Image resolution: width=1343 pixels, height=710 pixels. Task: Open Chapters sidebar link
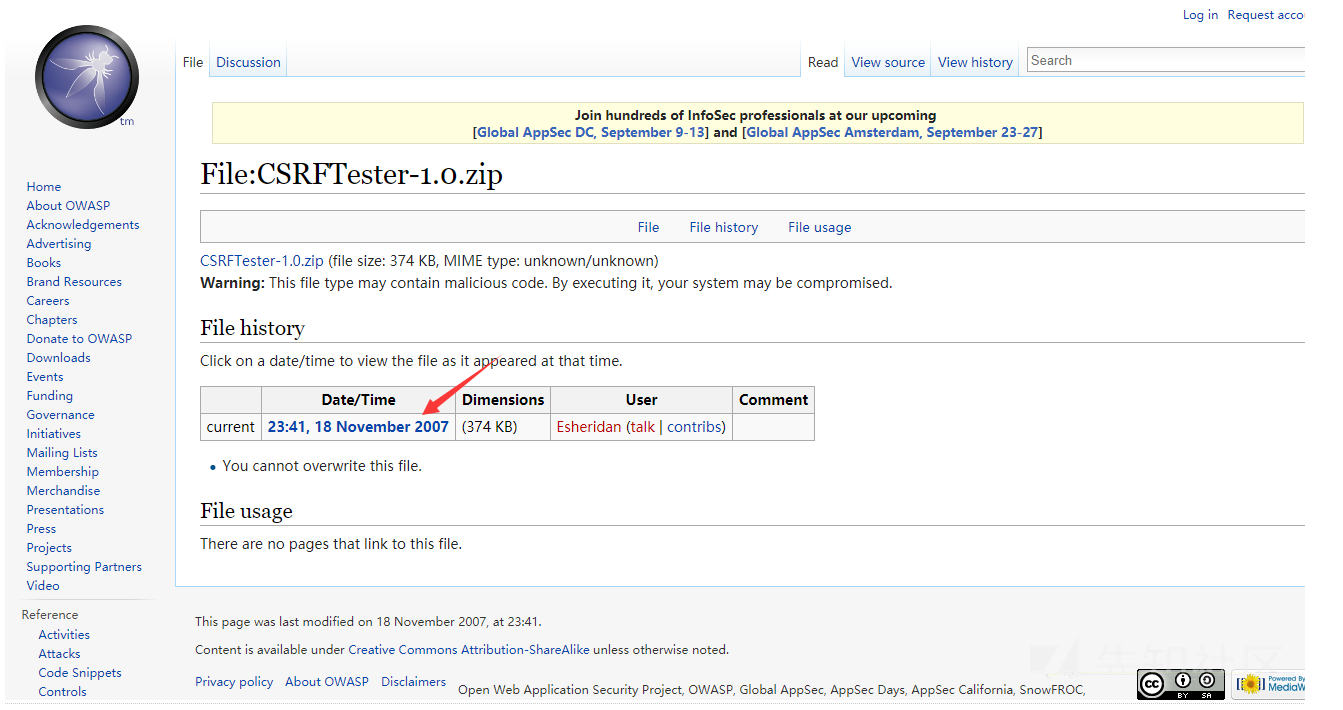(x=52, y=320)
